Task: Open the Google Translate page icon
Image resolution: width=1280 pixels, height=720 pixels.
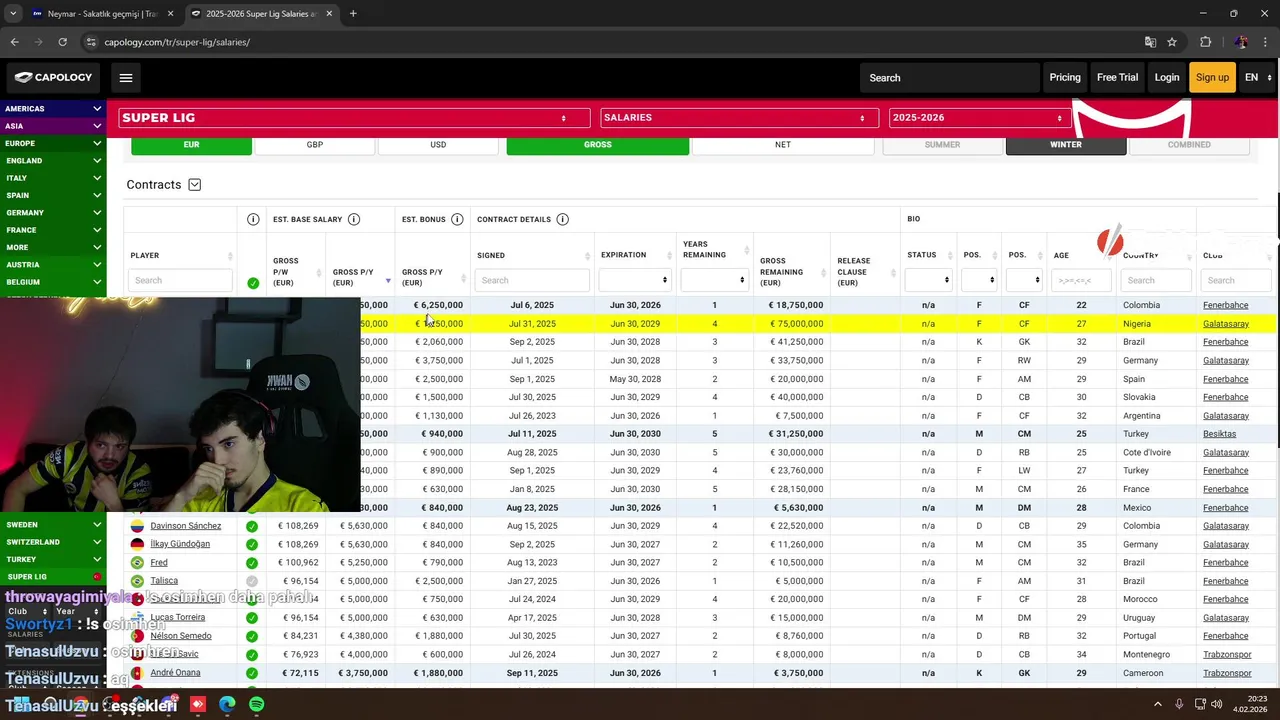Action: [x=1150, y=42]
